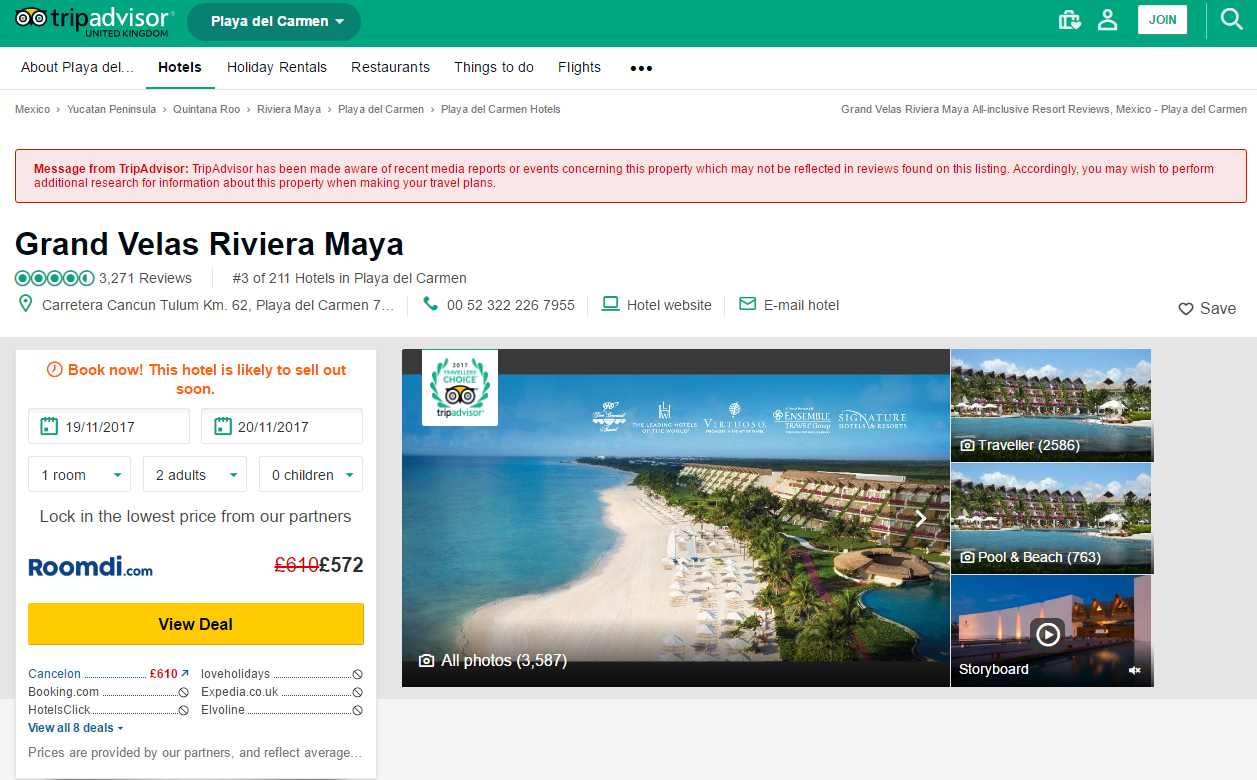1257x780 pixels.
Task: Expand View all 8 deals
Action: coord(76,728)
